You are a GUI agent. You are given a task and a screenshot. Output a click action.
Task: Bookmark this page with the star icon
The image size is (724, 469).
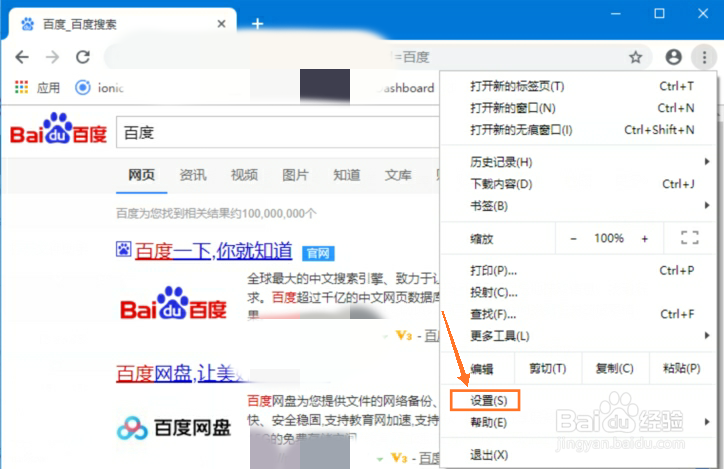coord(636,57)
